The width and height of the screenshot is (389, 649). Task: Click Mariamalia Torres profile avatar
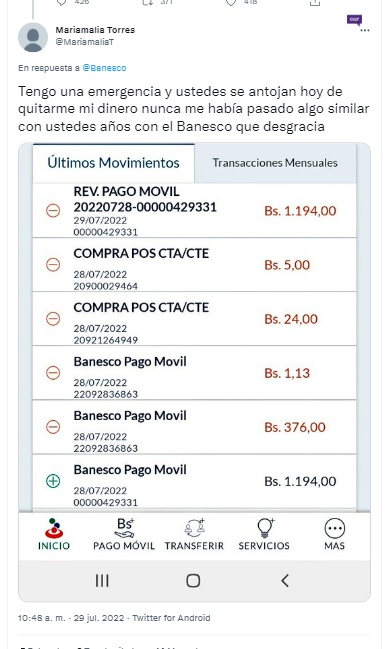point(33,37)
